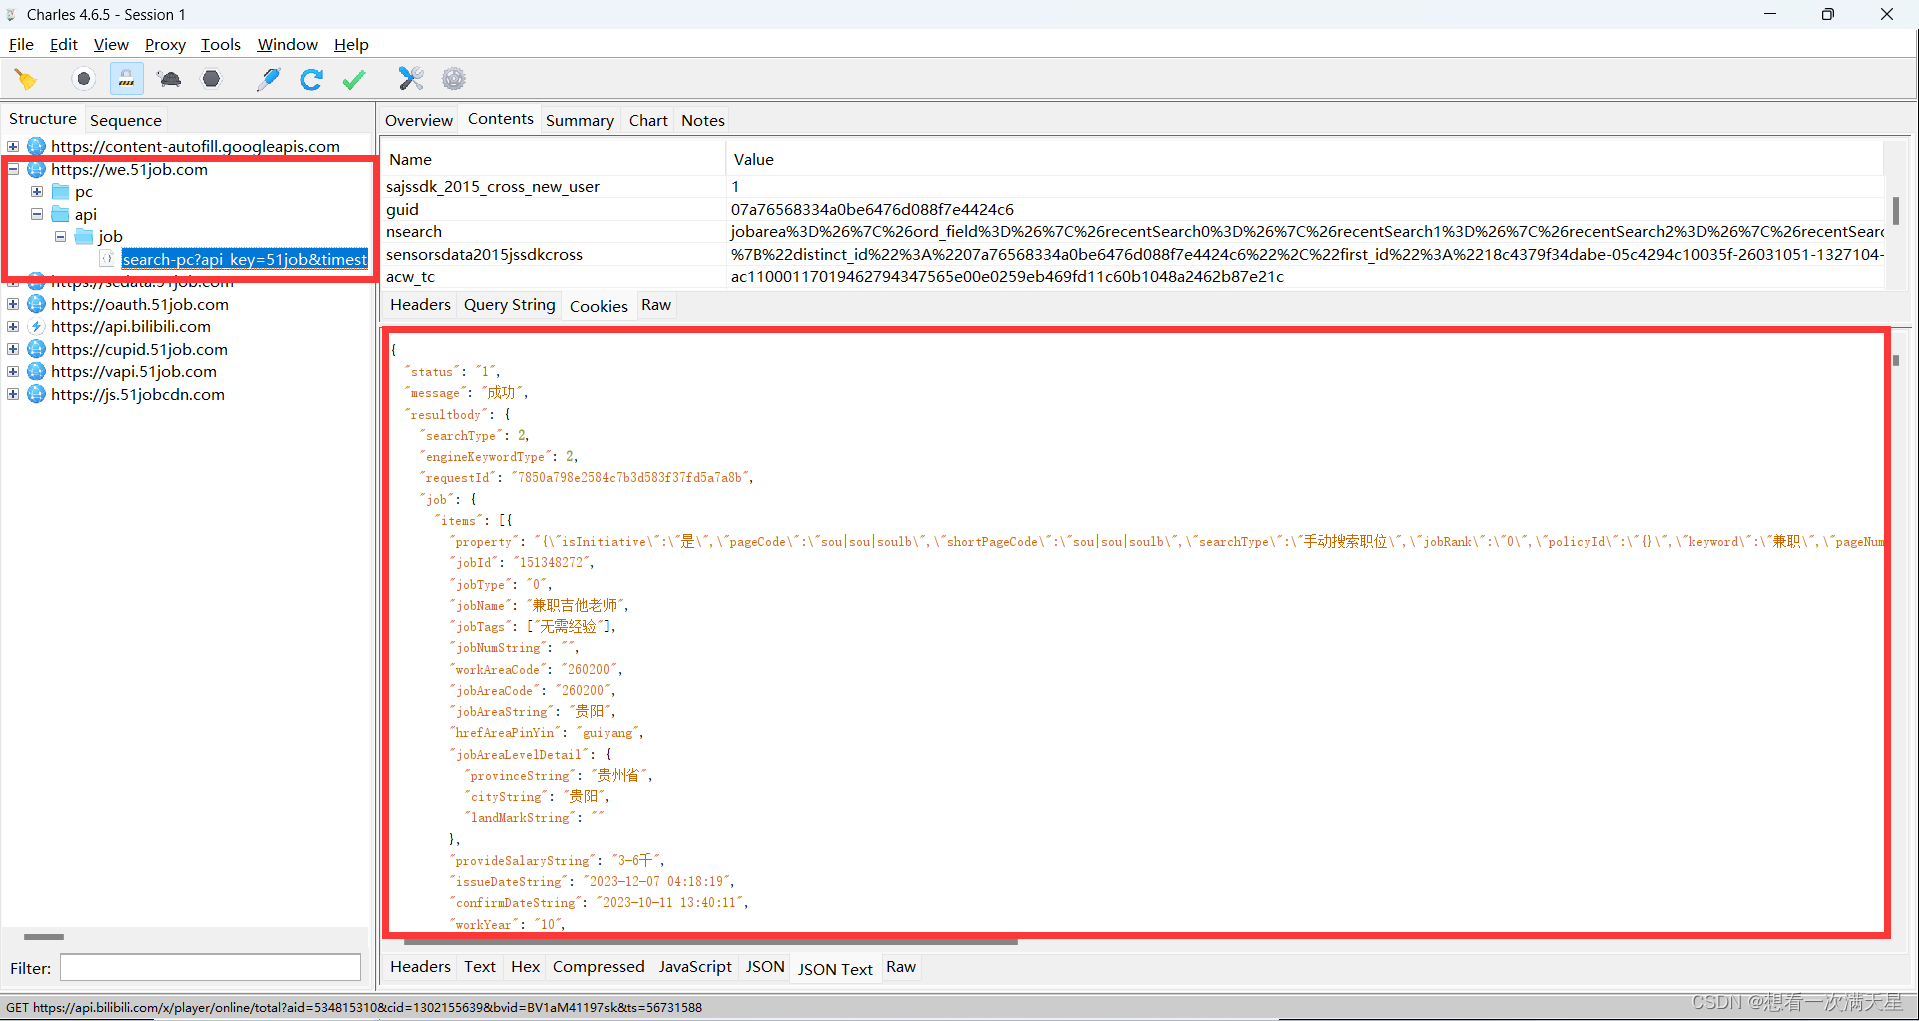Switch response view to JavaScript tab
1919x1021 pixels.
[695, 967]
